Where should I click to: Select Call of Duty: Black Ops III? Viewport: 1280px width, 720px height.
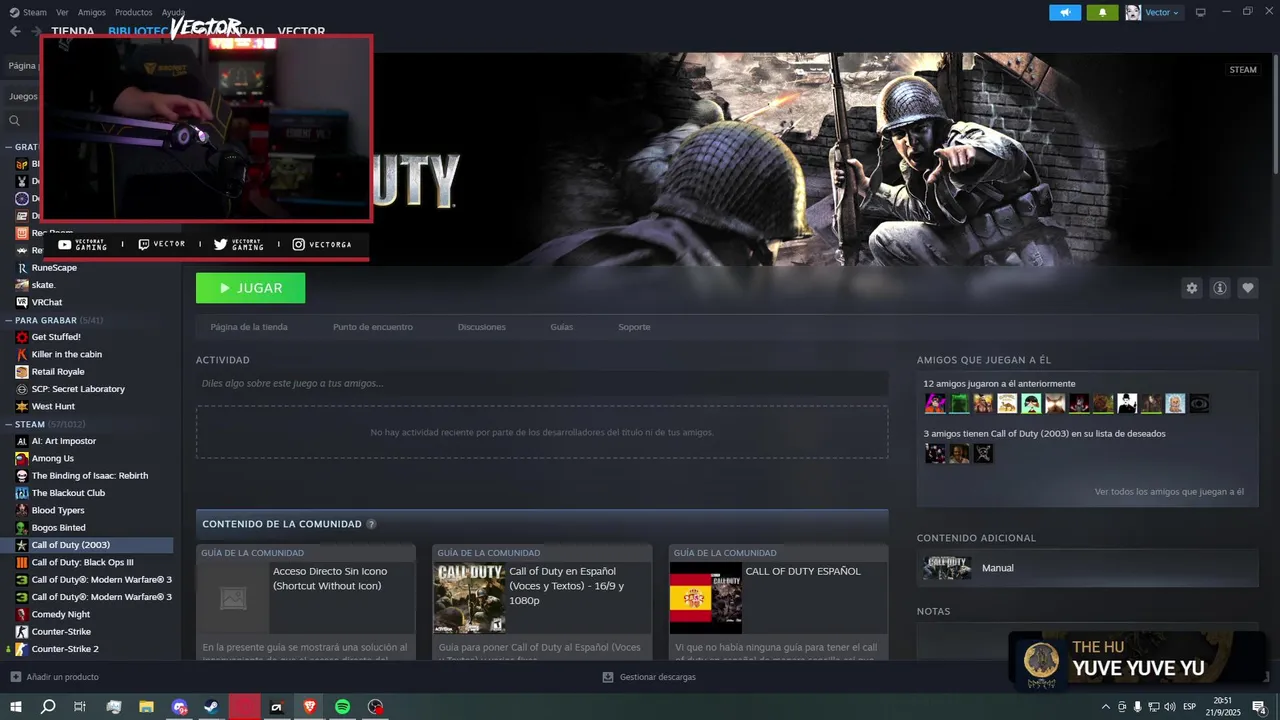point(82,562)
